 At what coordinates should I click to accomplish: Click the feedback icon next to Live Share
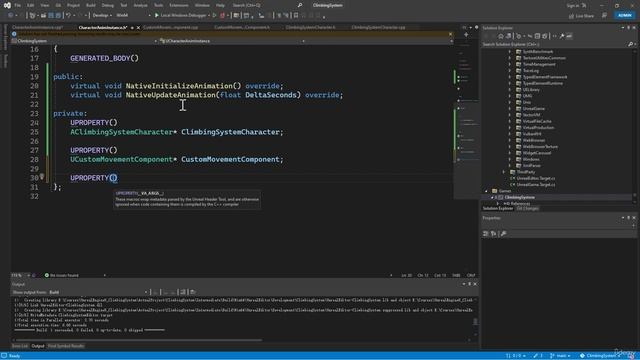pos(604,16)
